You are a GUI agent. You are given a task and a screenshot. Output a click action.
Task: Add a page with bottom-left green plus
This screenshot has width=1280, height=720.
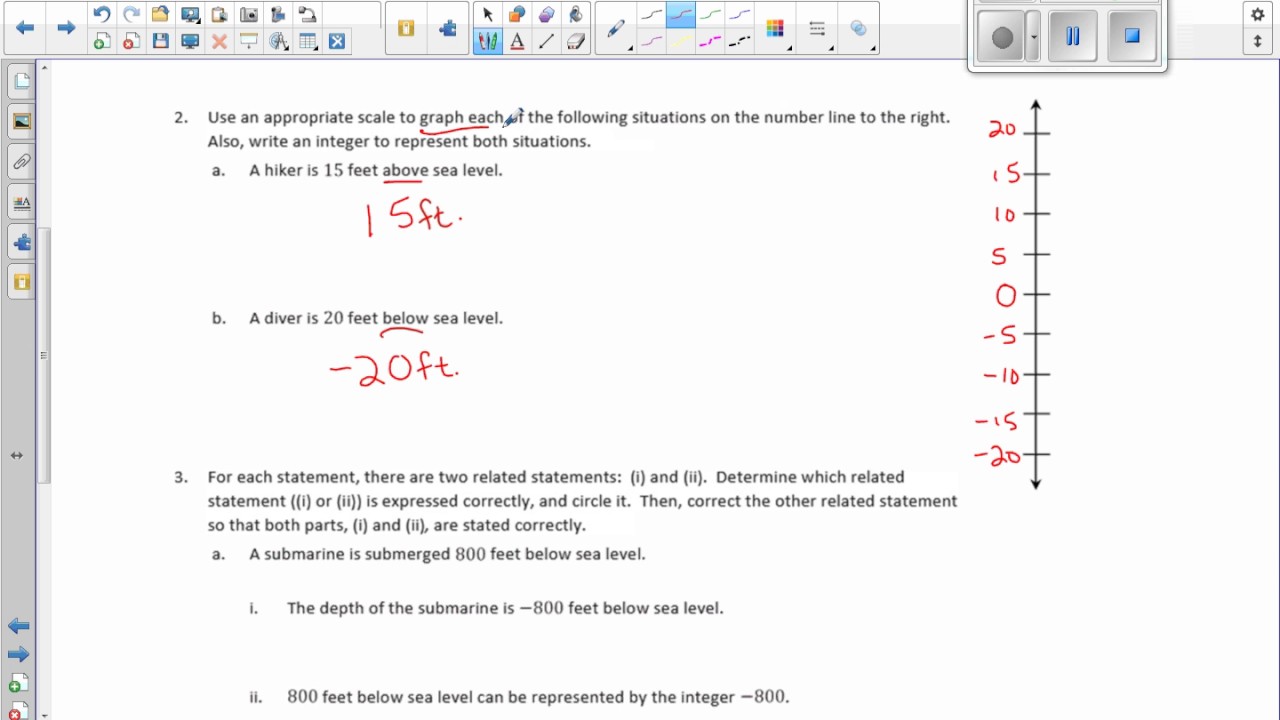(x=16, y=685)
